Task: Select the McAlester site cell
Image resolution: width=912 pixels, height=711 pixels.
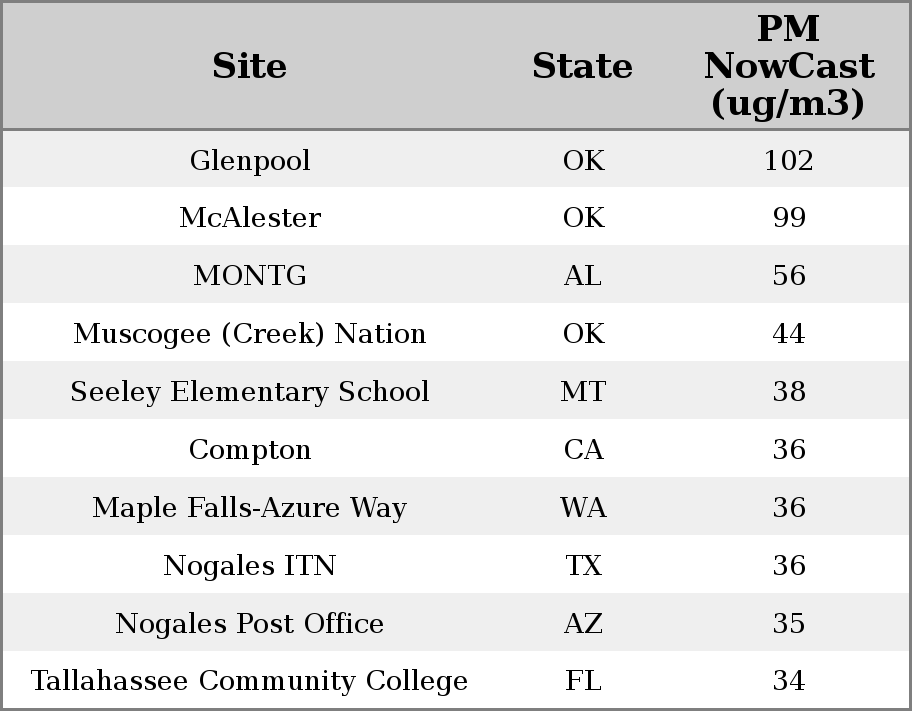Action: (x=249, y=218)
